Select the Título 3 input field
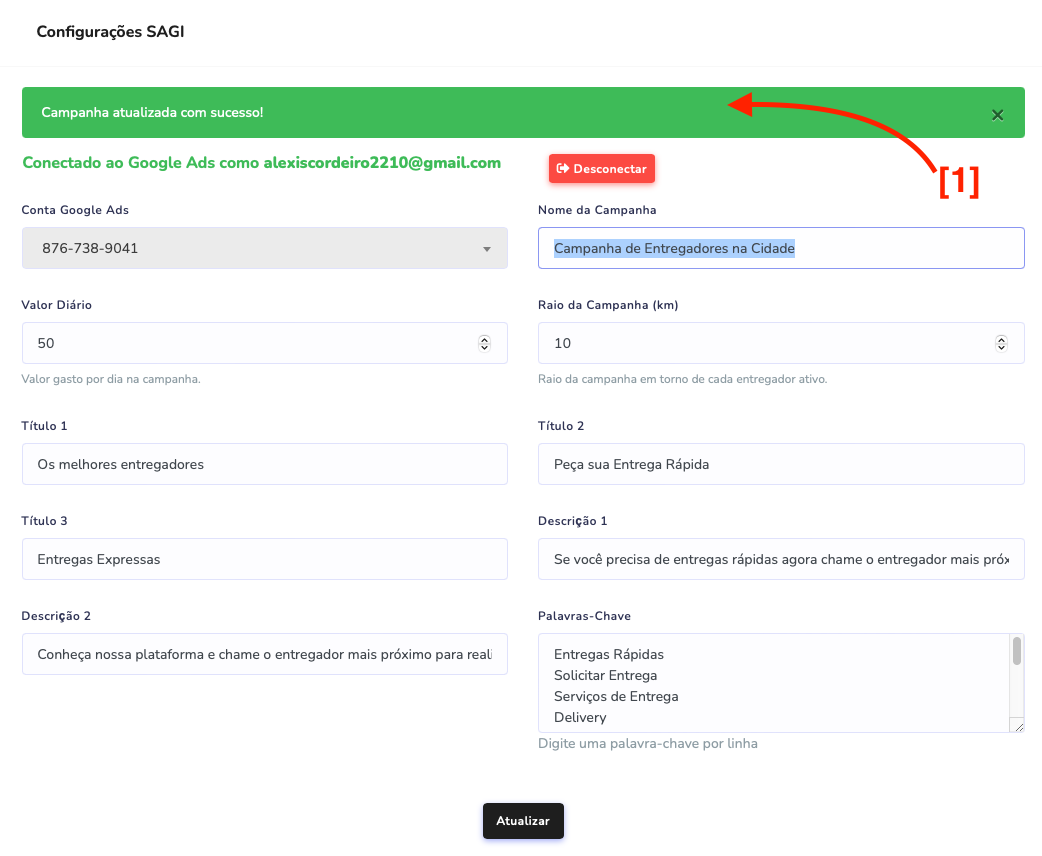Image resolution: width=1042 pixels, height=856 pixels. point(264,559)
